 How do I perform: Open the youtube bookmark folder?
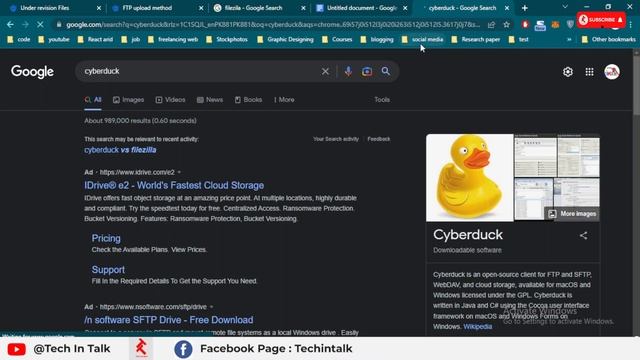tap(54, 40)
